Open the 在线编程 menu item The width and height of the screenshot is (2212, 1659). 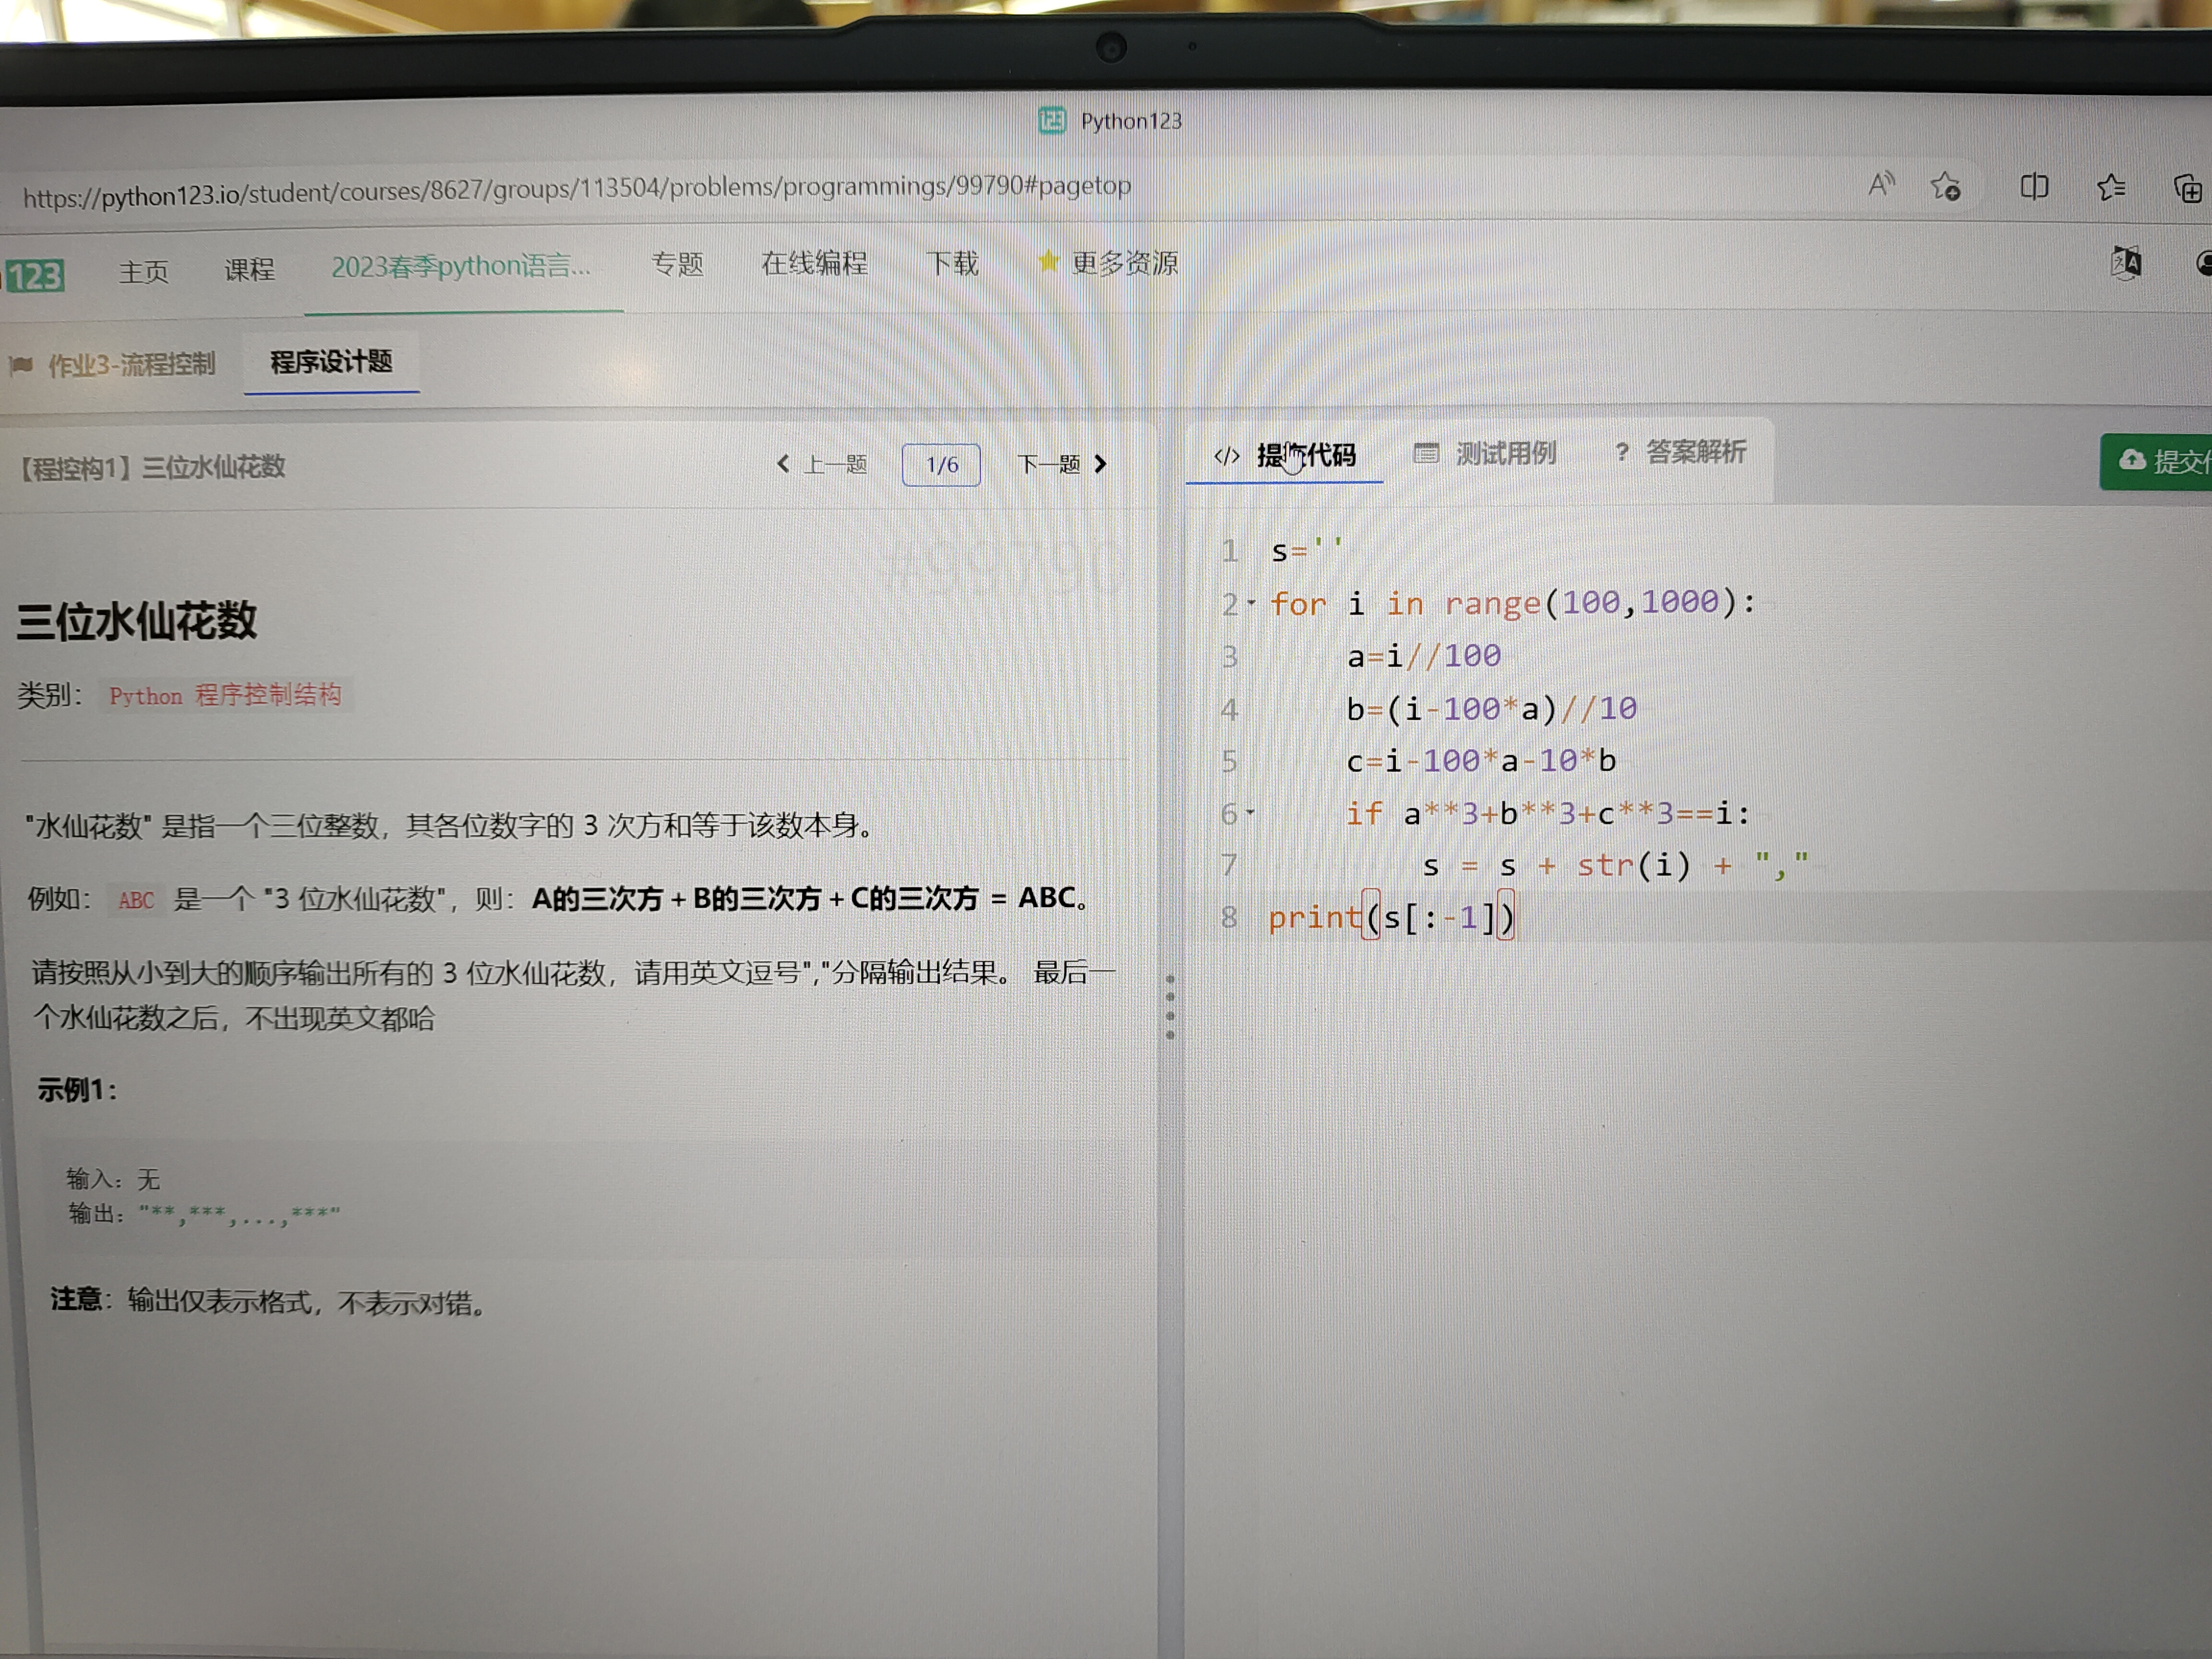point(814,263)
